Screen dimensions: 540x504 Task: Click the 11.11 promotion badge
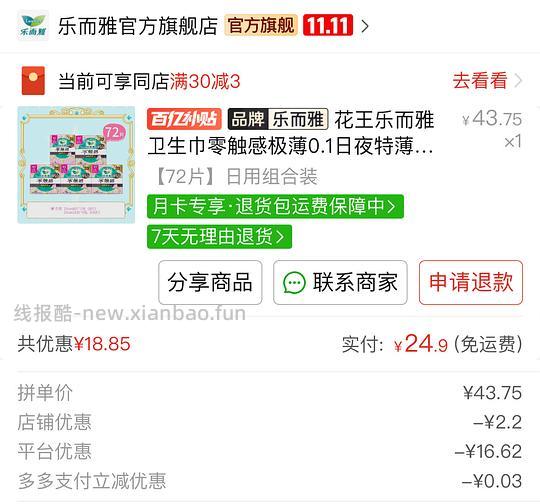click(x=328, y=25)
